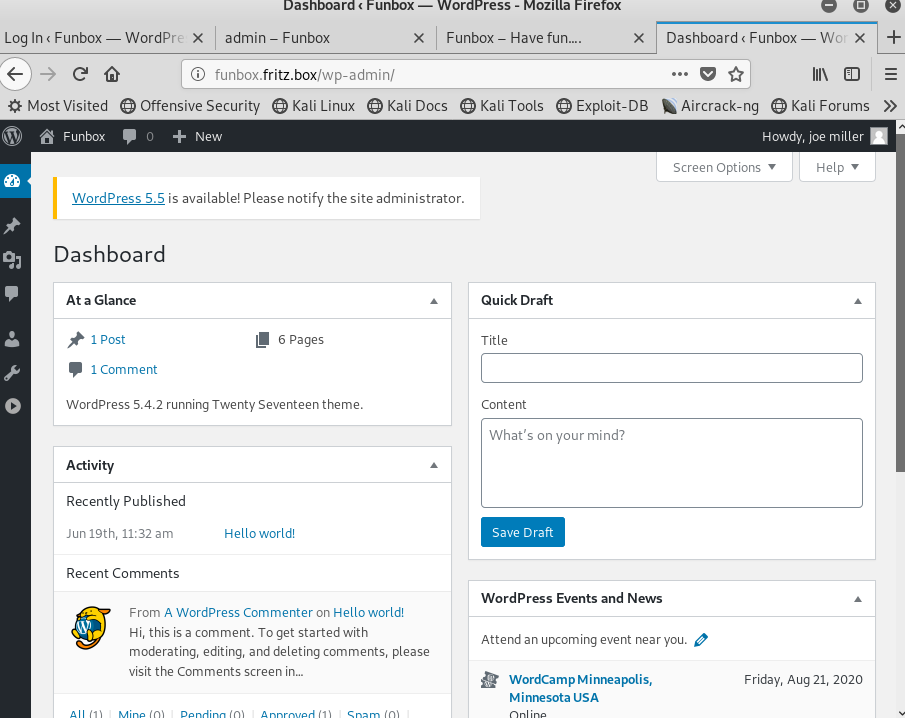Image resolution: width=905 pixels, height=718 pixels.
Task: Open Funbox site home in admin bar
Action: 73,136
